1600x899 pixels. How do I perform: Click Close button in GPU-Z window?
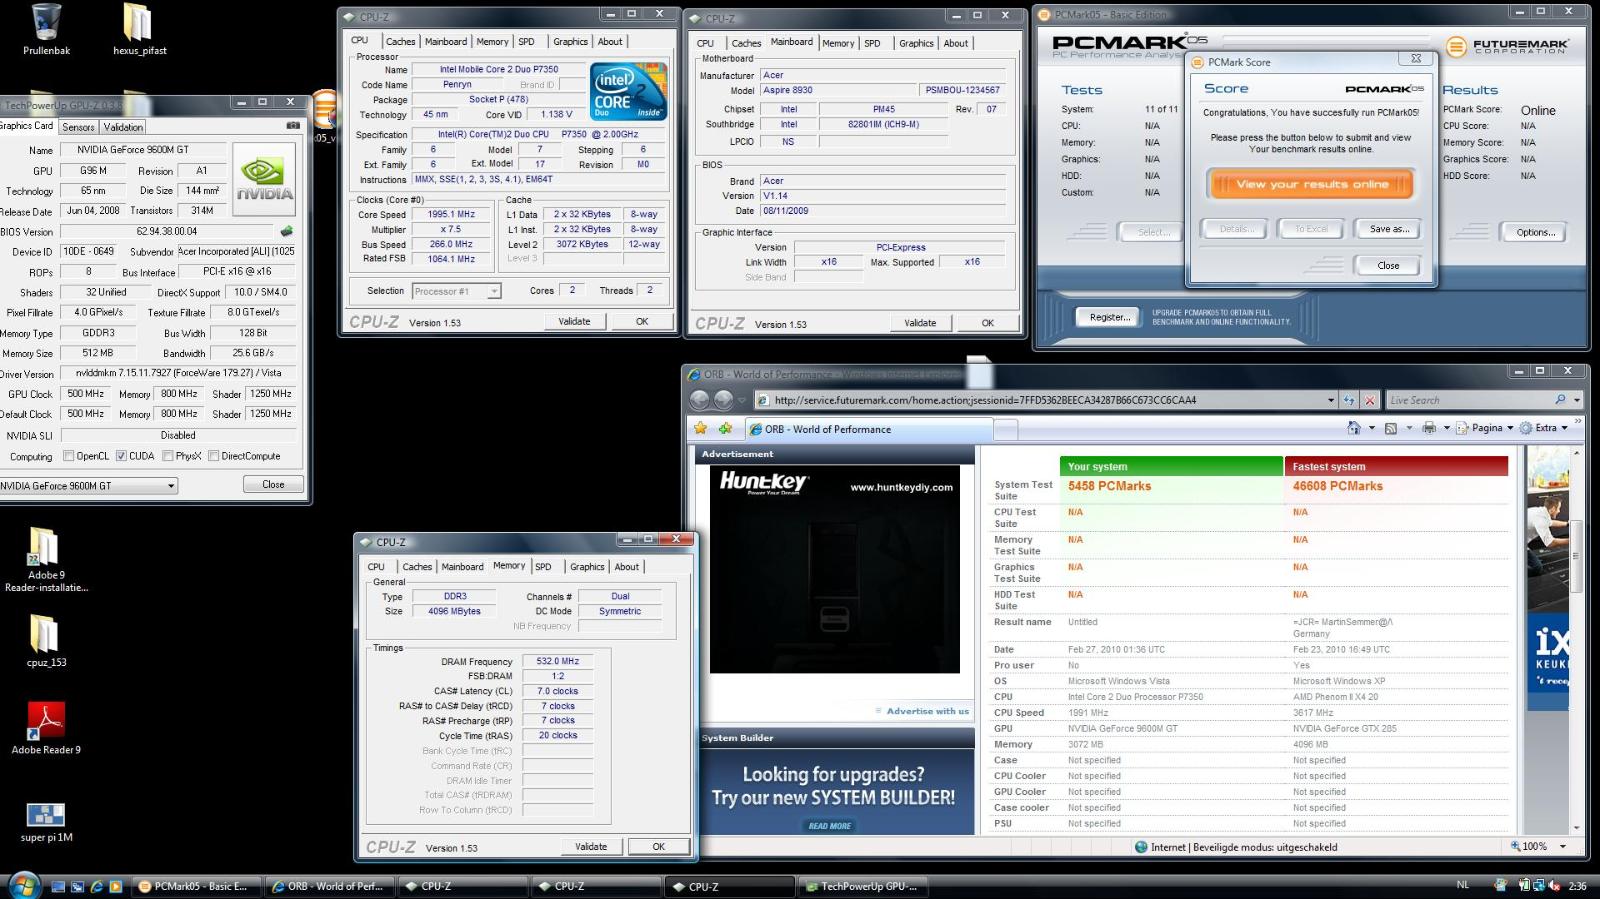pos(273,484)
